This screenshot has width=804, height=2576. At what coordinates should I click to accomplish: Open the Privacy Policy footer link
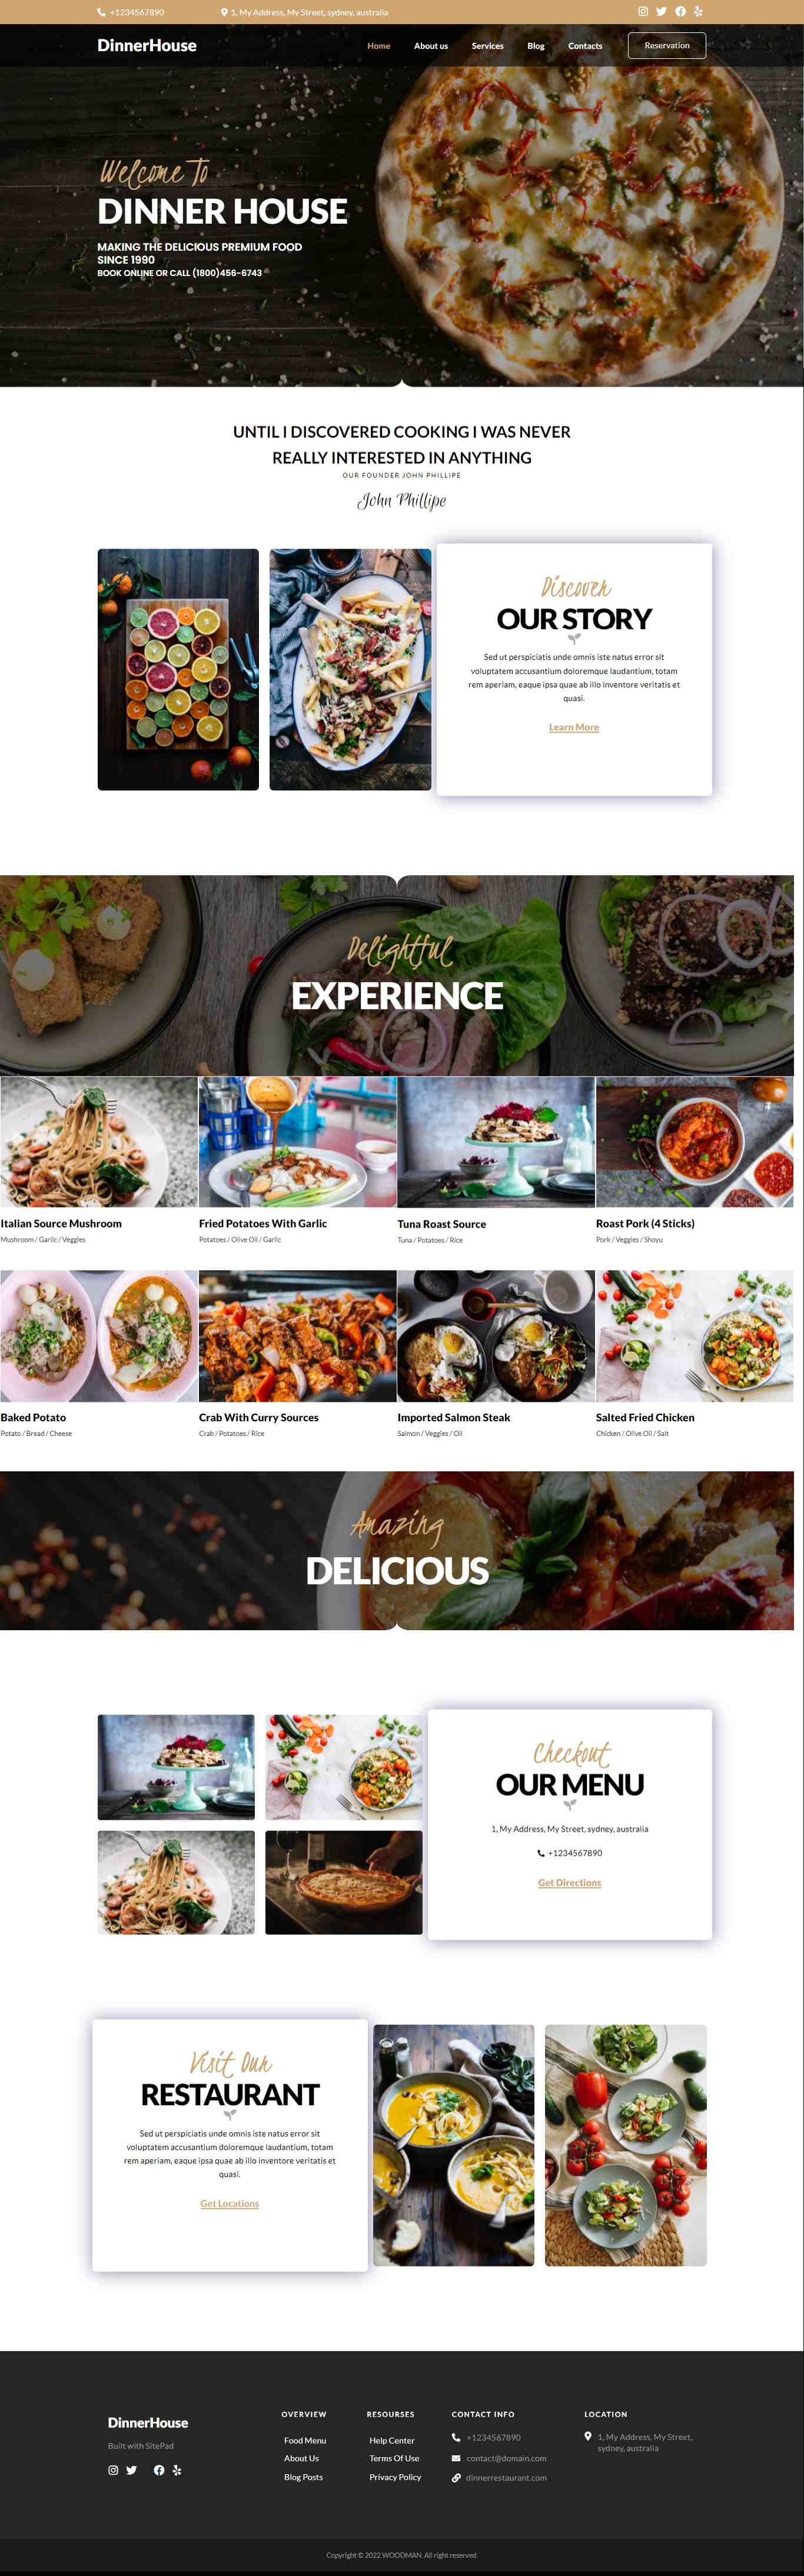click(x=395, y=2477)
